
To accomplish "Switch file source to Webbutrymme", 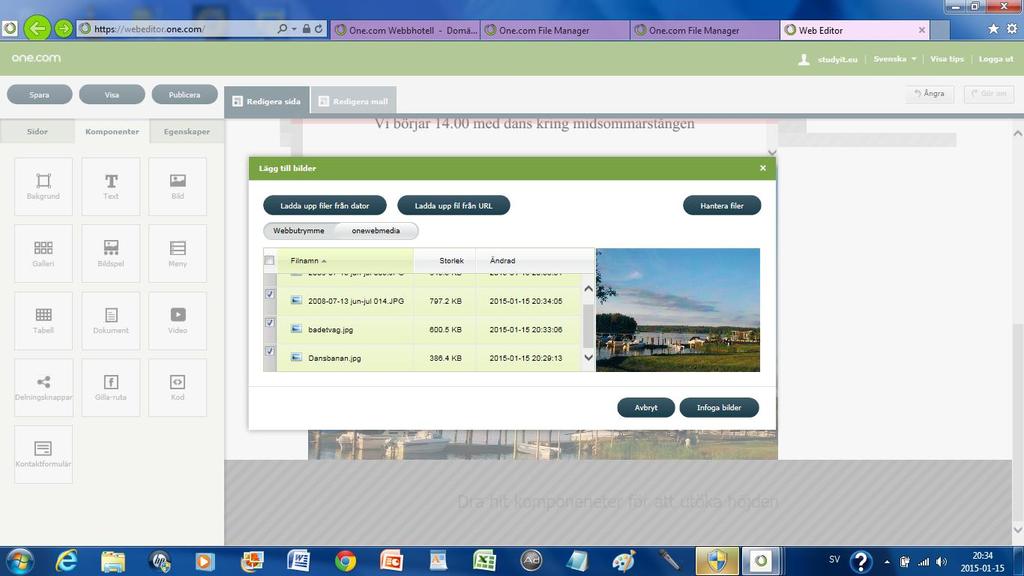I will coord(299,231).
